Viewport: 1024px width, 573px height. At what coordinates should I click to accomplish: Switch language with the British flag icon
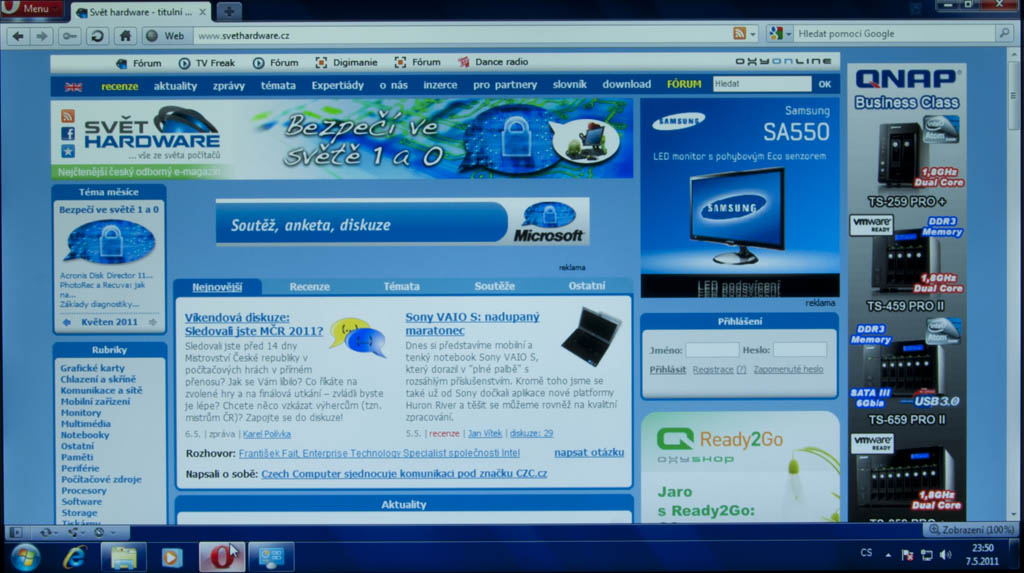pos(74,86)
